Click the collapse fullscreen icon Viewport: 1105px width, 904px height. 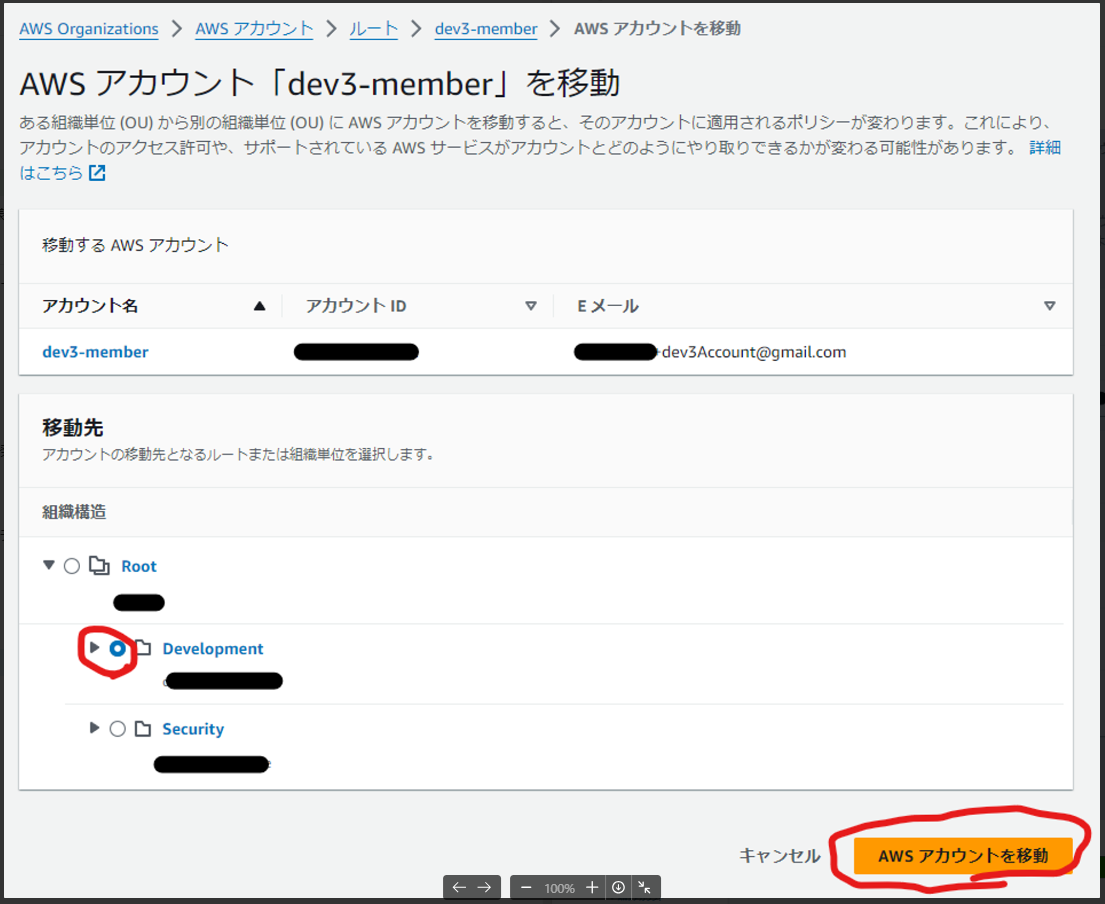click(644, 888)
